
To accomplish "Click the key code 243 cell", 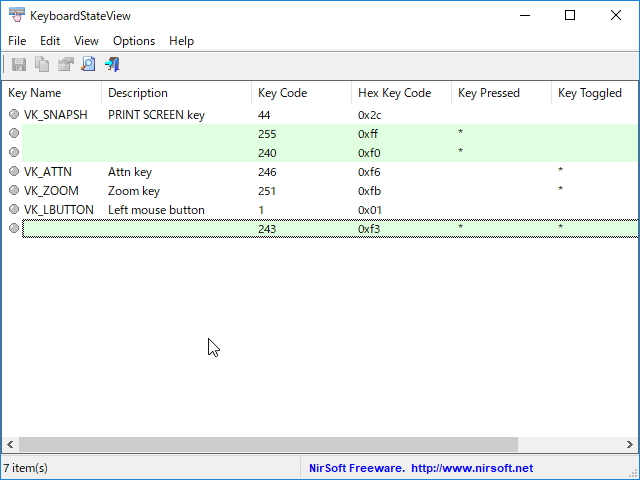I will click(x=267, y=229).
